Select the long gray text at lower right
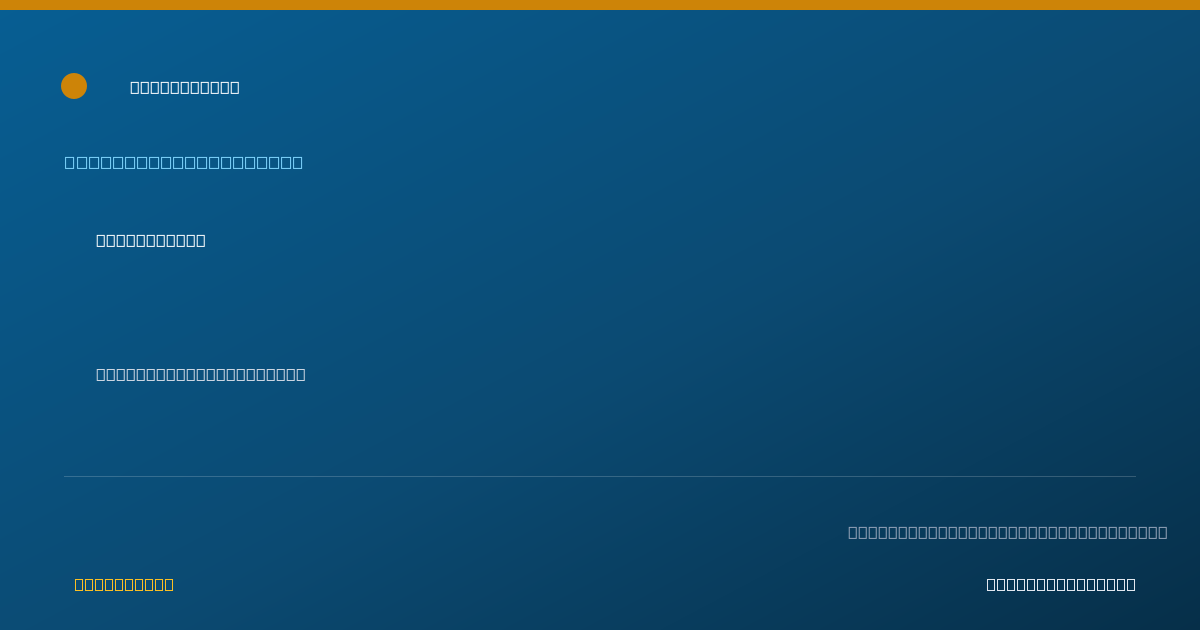 point(1008,532)
